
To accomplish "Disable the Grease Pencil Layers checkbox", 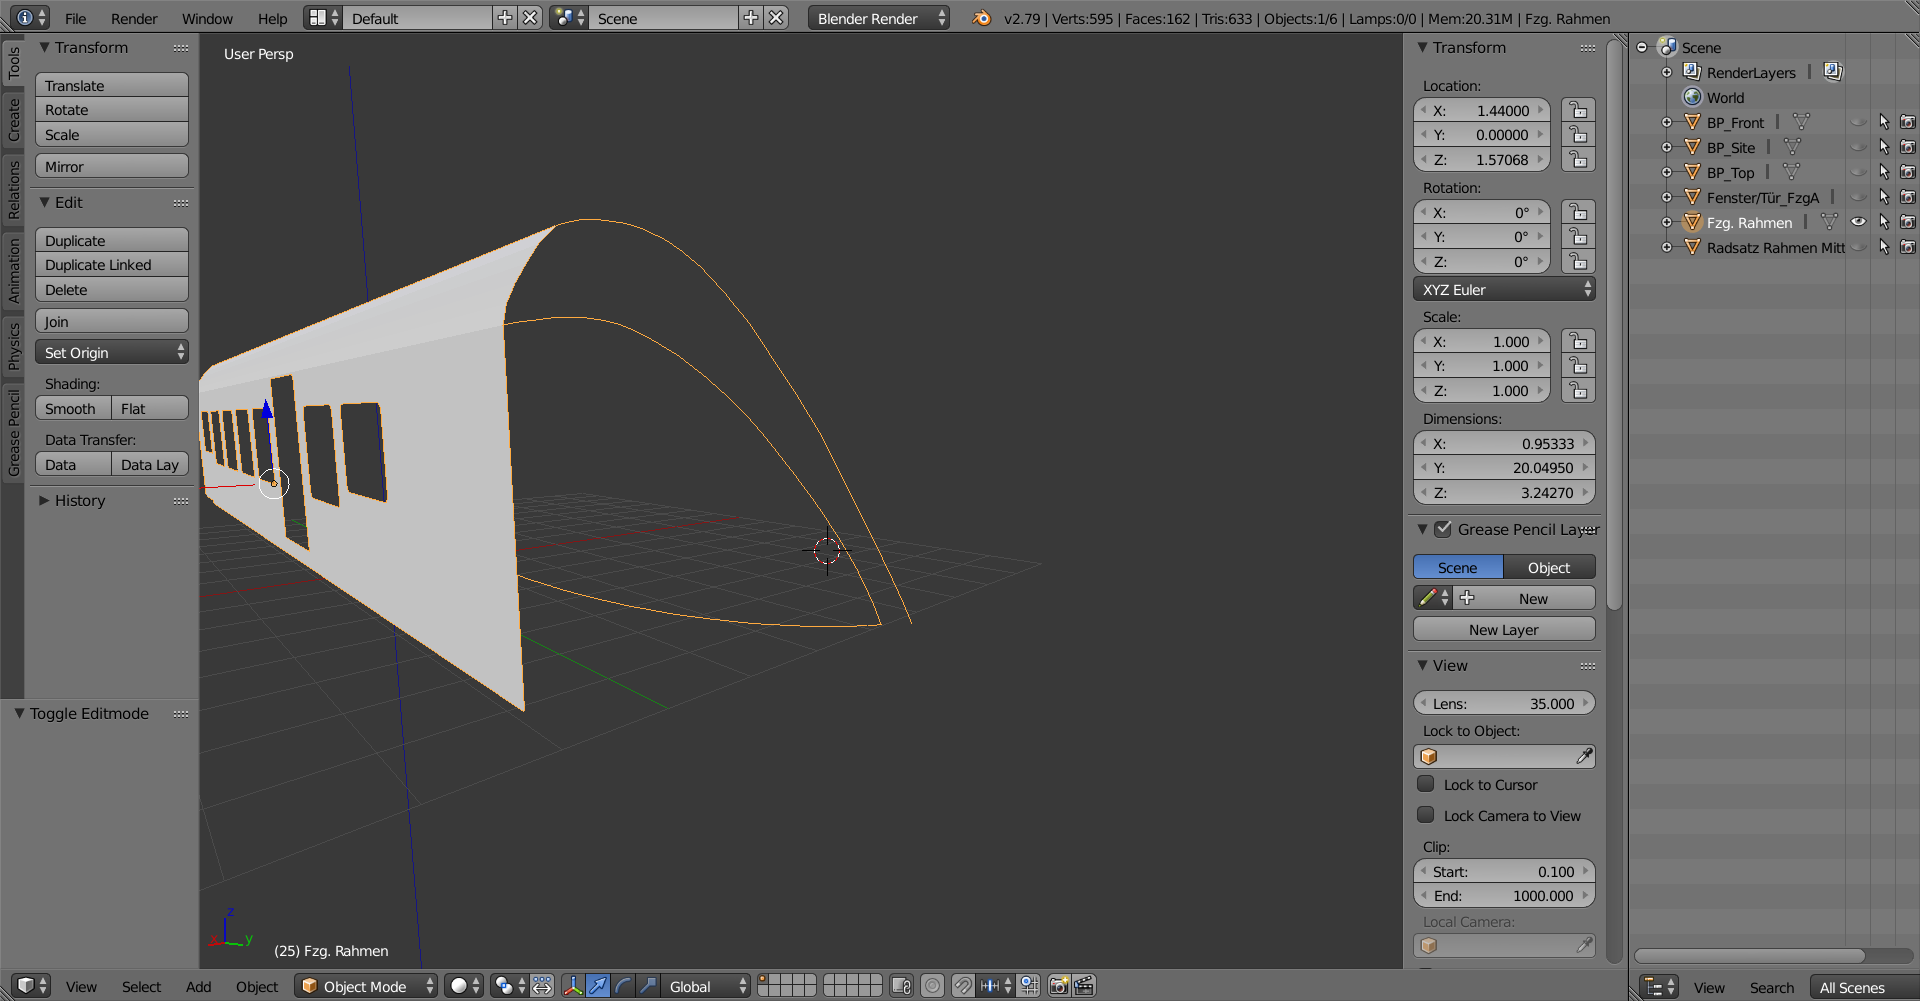I will (x=1443, y=529).
